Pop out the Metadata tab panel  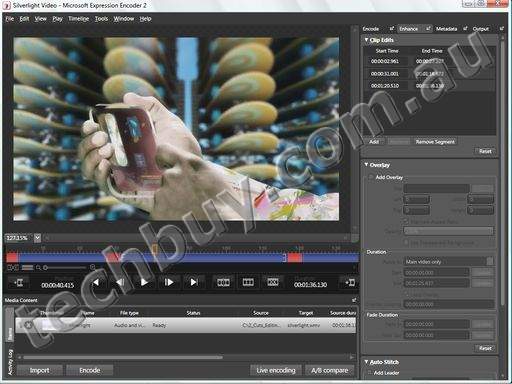[x=465, y=29]
